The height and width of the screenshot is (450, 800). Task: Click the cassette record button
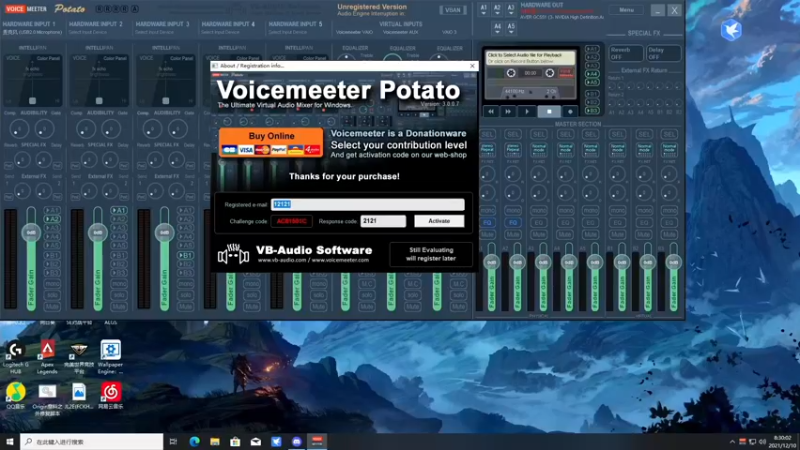(570, 111)
